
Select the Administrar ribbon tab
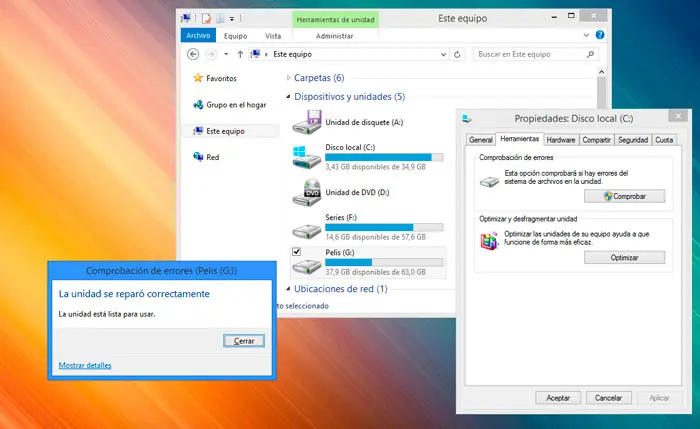coord(334,36)
